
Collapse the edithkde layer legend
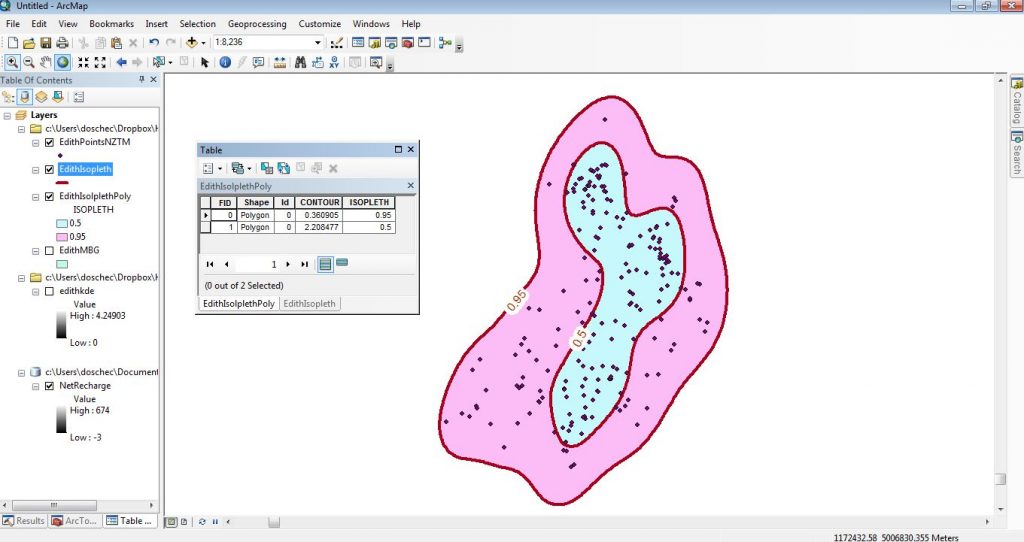point(35,291)
